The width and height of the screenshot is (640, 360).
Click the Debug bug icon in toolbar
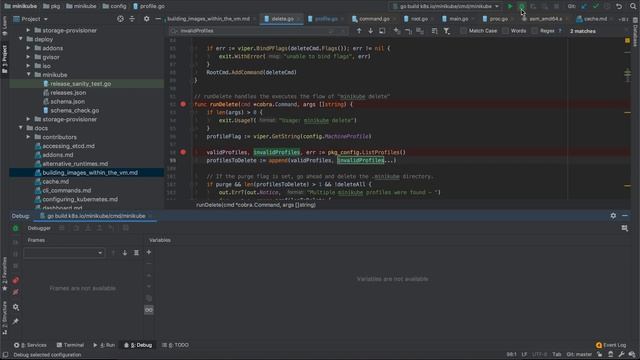tap(522, 7)
